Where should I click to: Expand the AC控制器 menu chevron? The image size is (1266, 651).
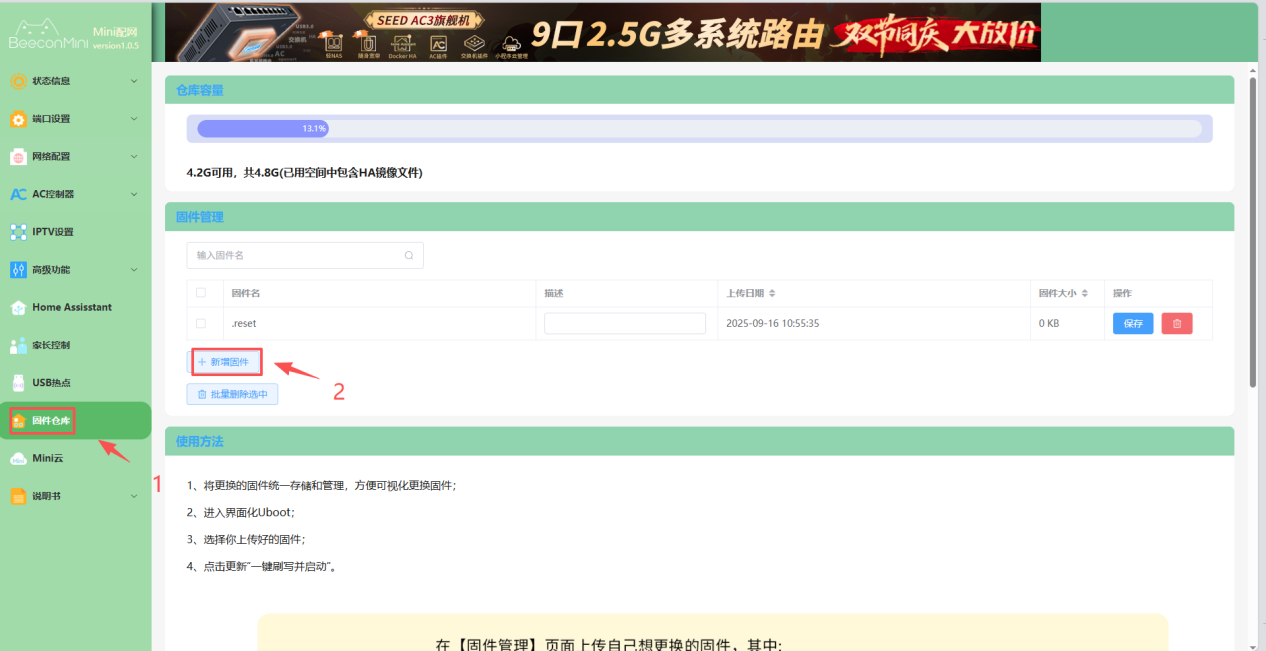[x=134, y=194]
